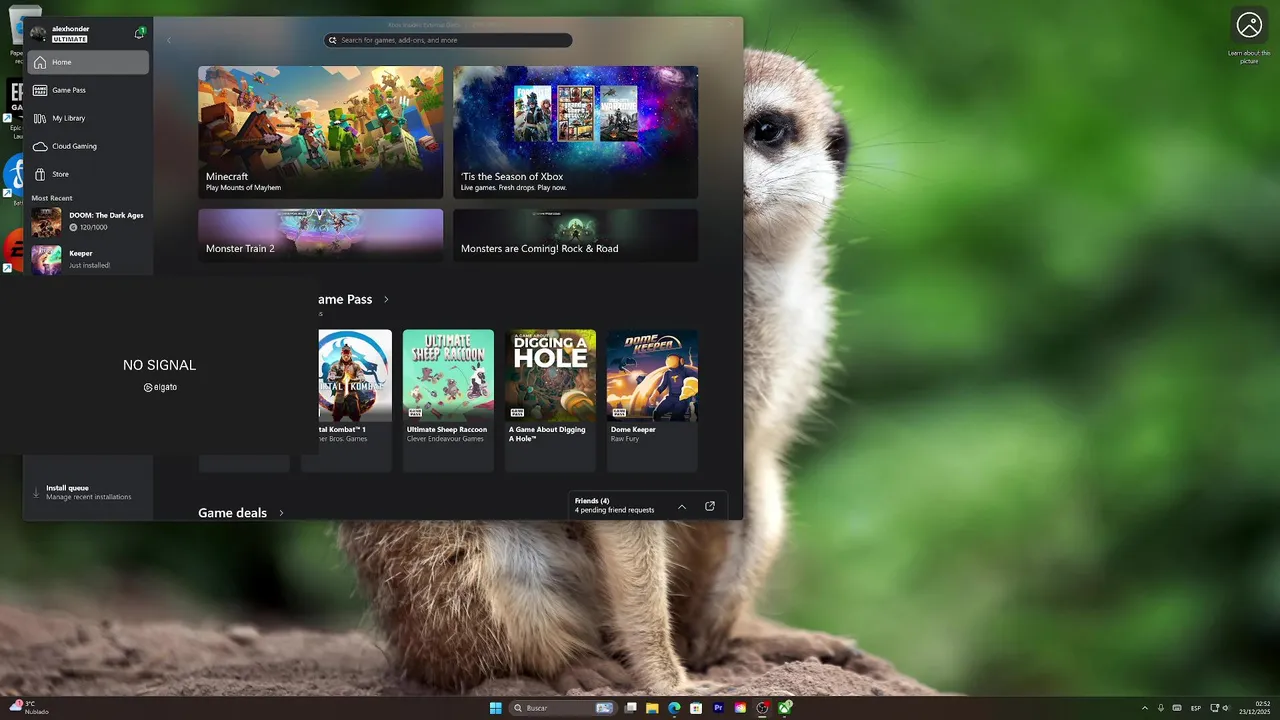Open alexhonder profile avatar
Screen dimensions: 1280x720
pyautogui.click(x=38, y=34)
